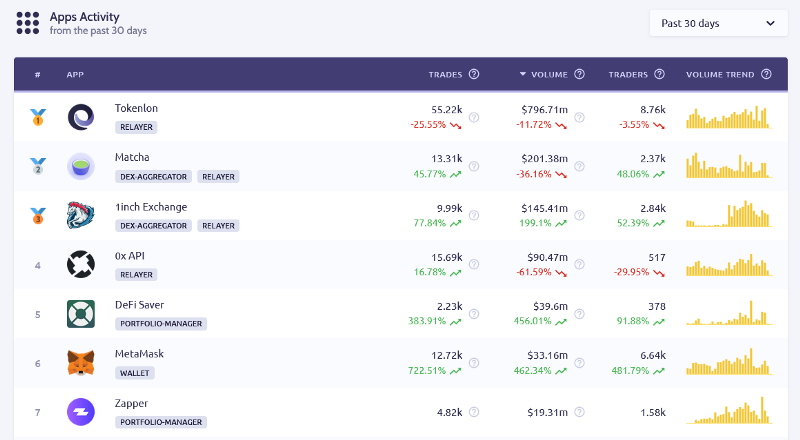Open the DeFi Saver app link
The height and width of the screenshot is (440, 800).
coord(139,305)
